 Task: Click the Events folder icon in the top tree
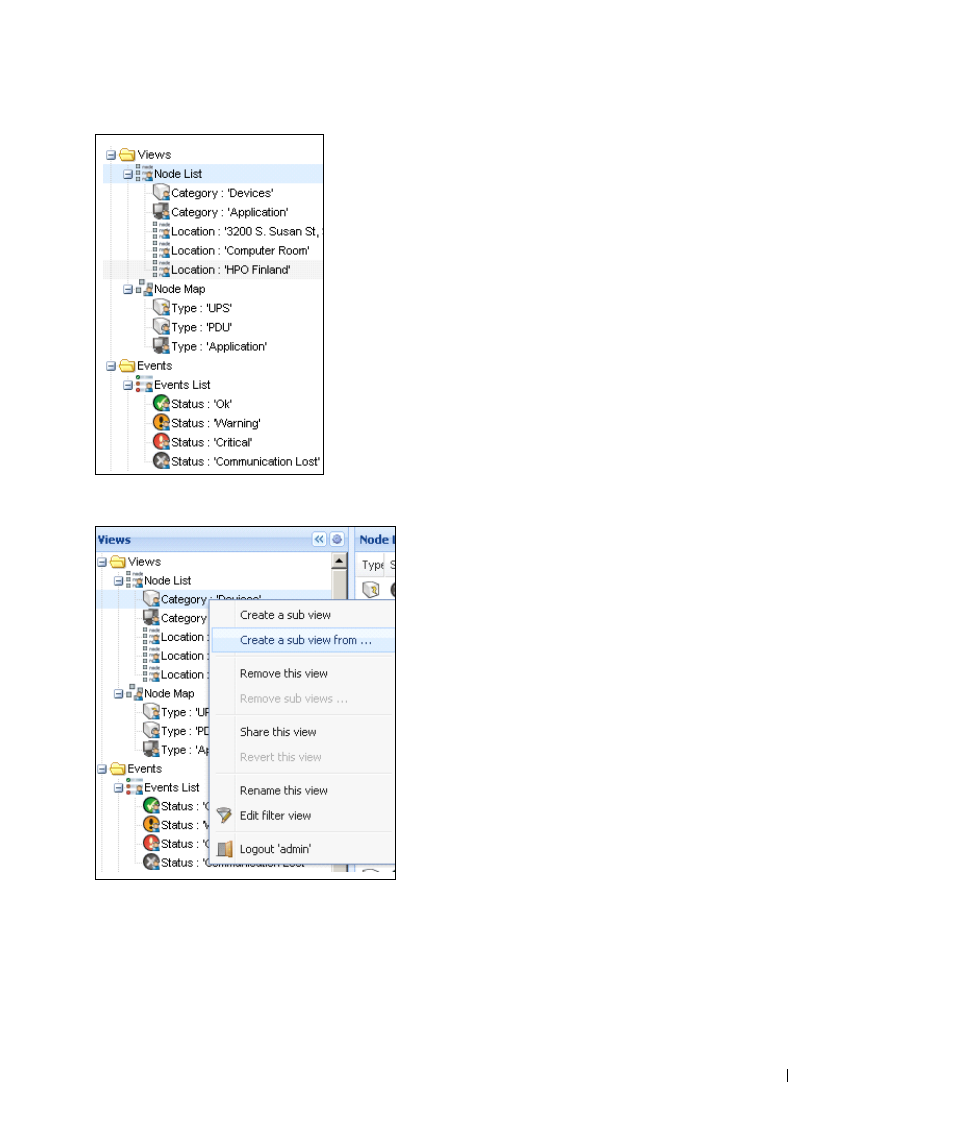127,365
